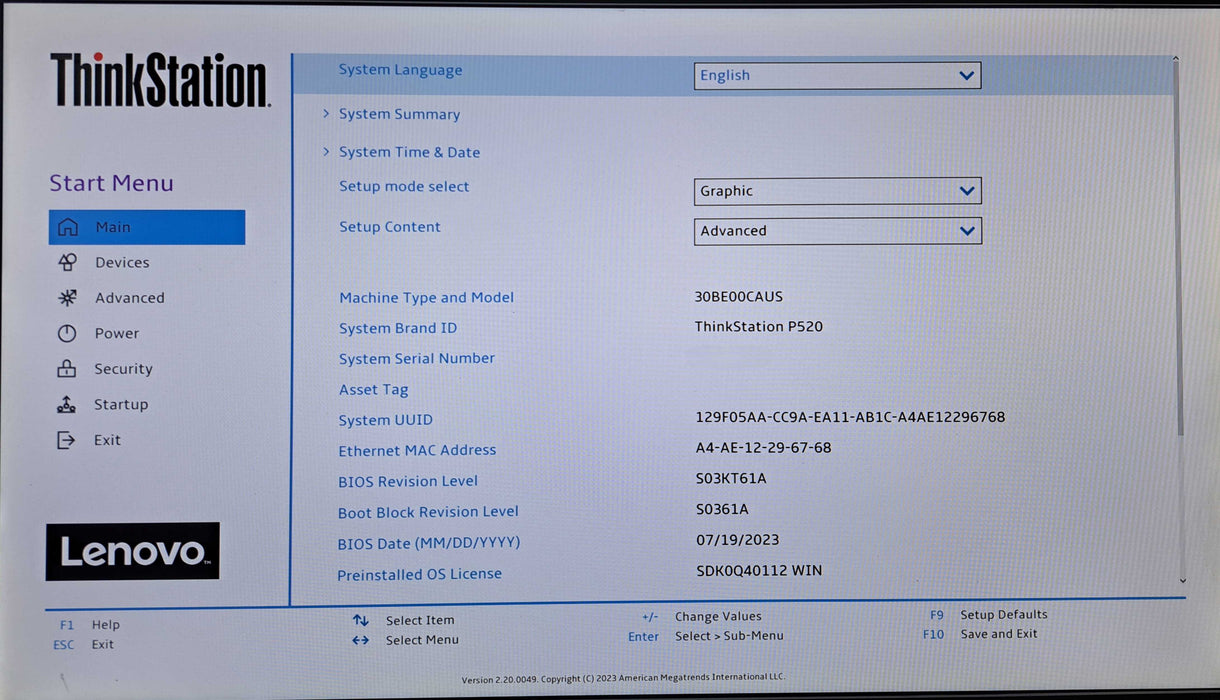The height and width of the screenshot is (700, 1220).
Task: Click the Boot Block Revision Level label
Action: [x=428, y=512]
